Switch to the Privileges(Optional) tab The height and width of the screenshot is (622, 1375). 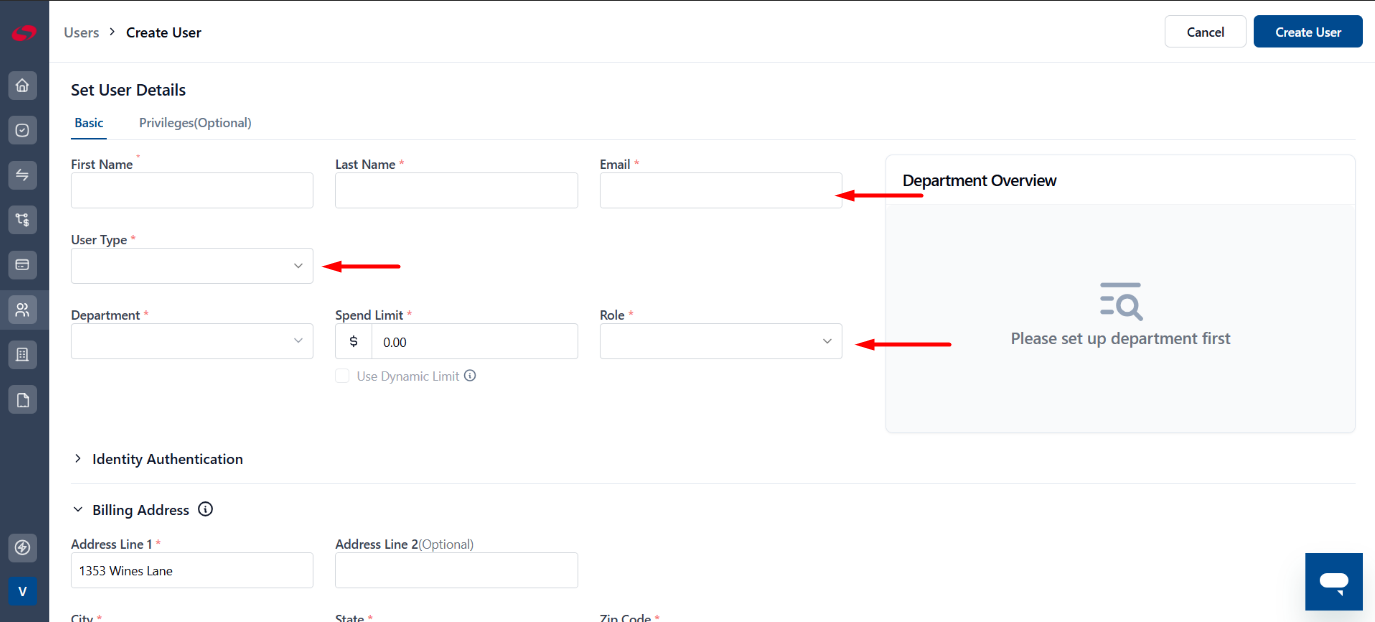click(x=195, y=123)
